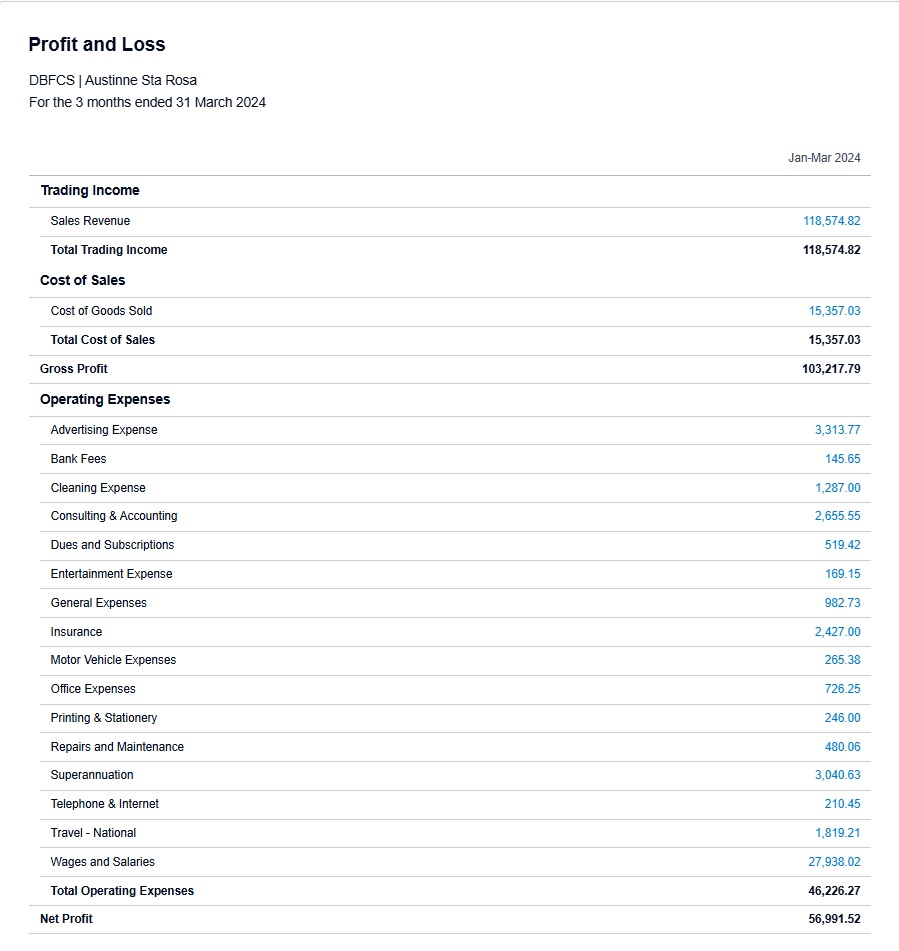Click the Net Profit total 56,991.52
The height and width of the screenshot is (951, 899).
pos(834,919)
